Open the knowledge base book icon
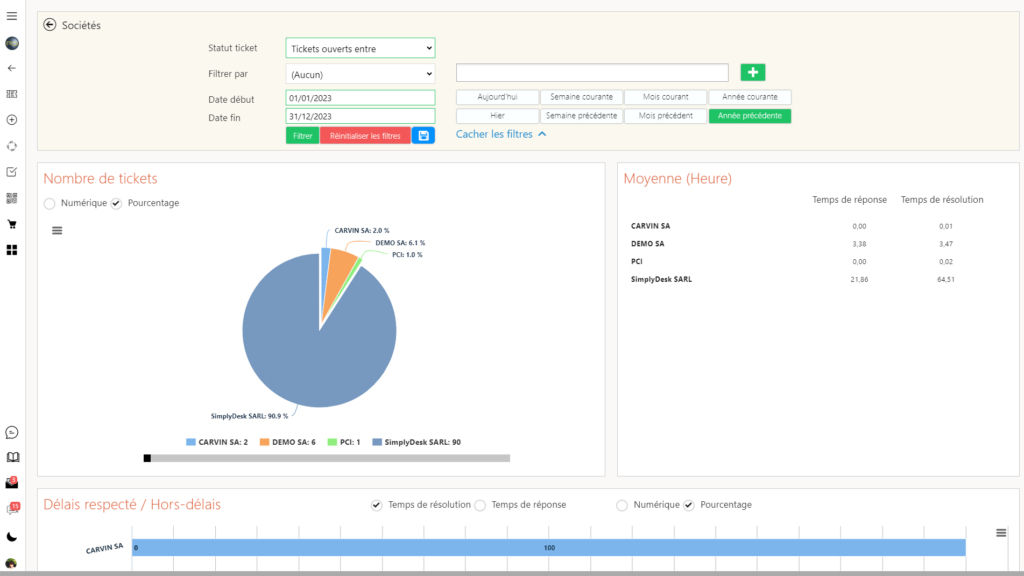Image resolution: width=1024 pixels, height=576 pixels. [x=12, y=458]
